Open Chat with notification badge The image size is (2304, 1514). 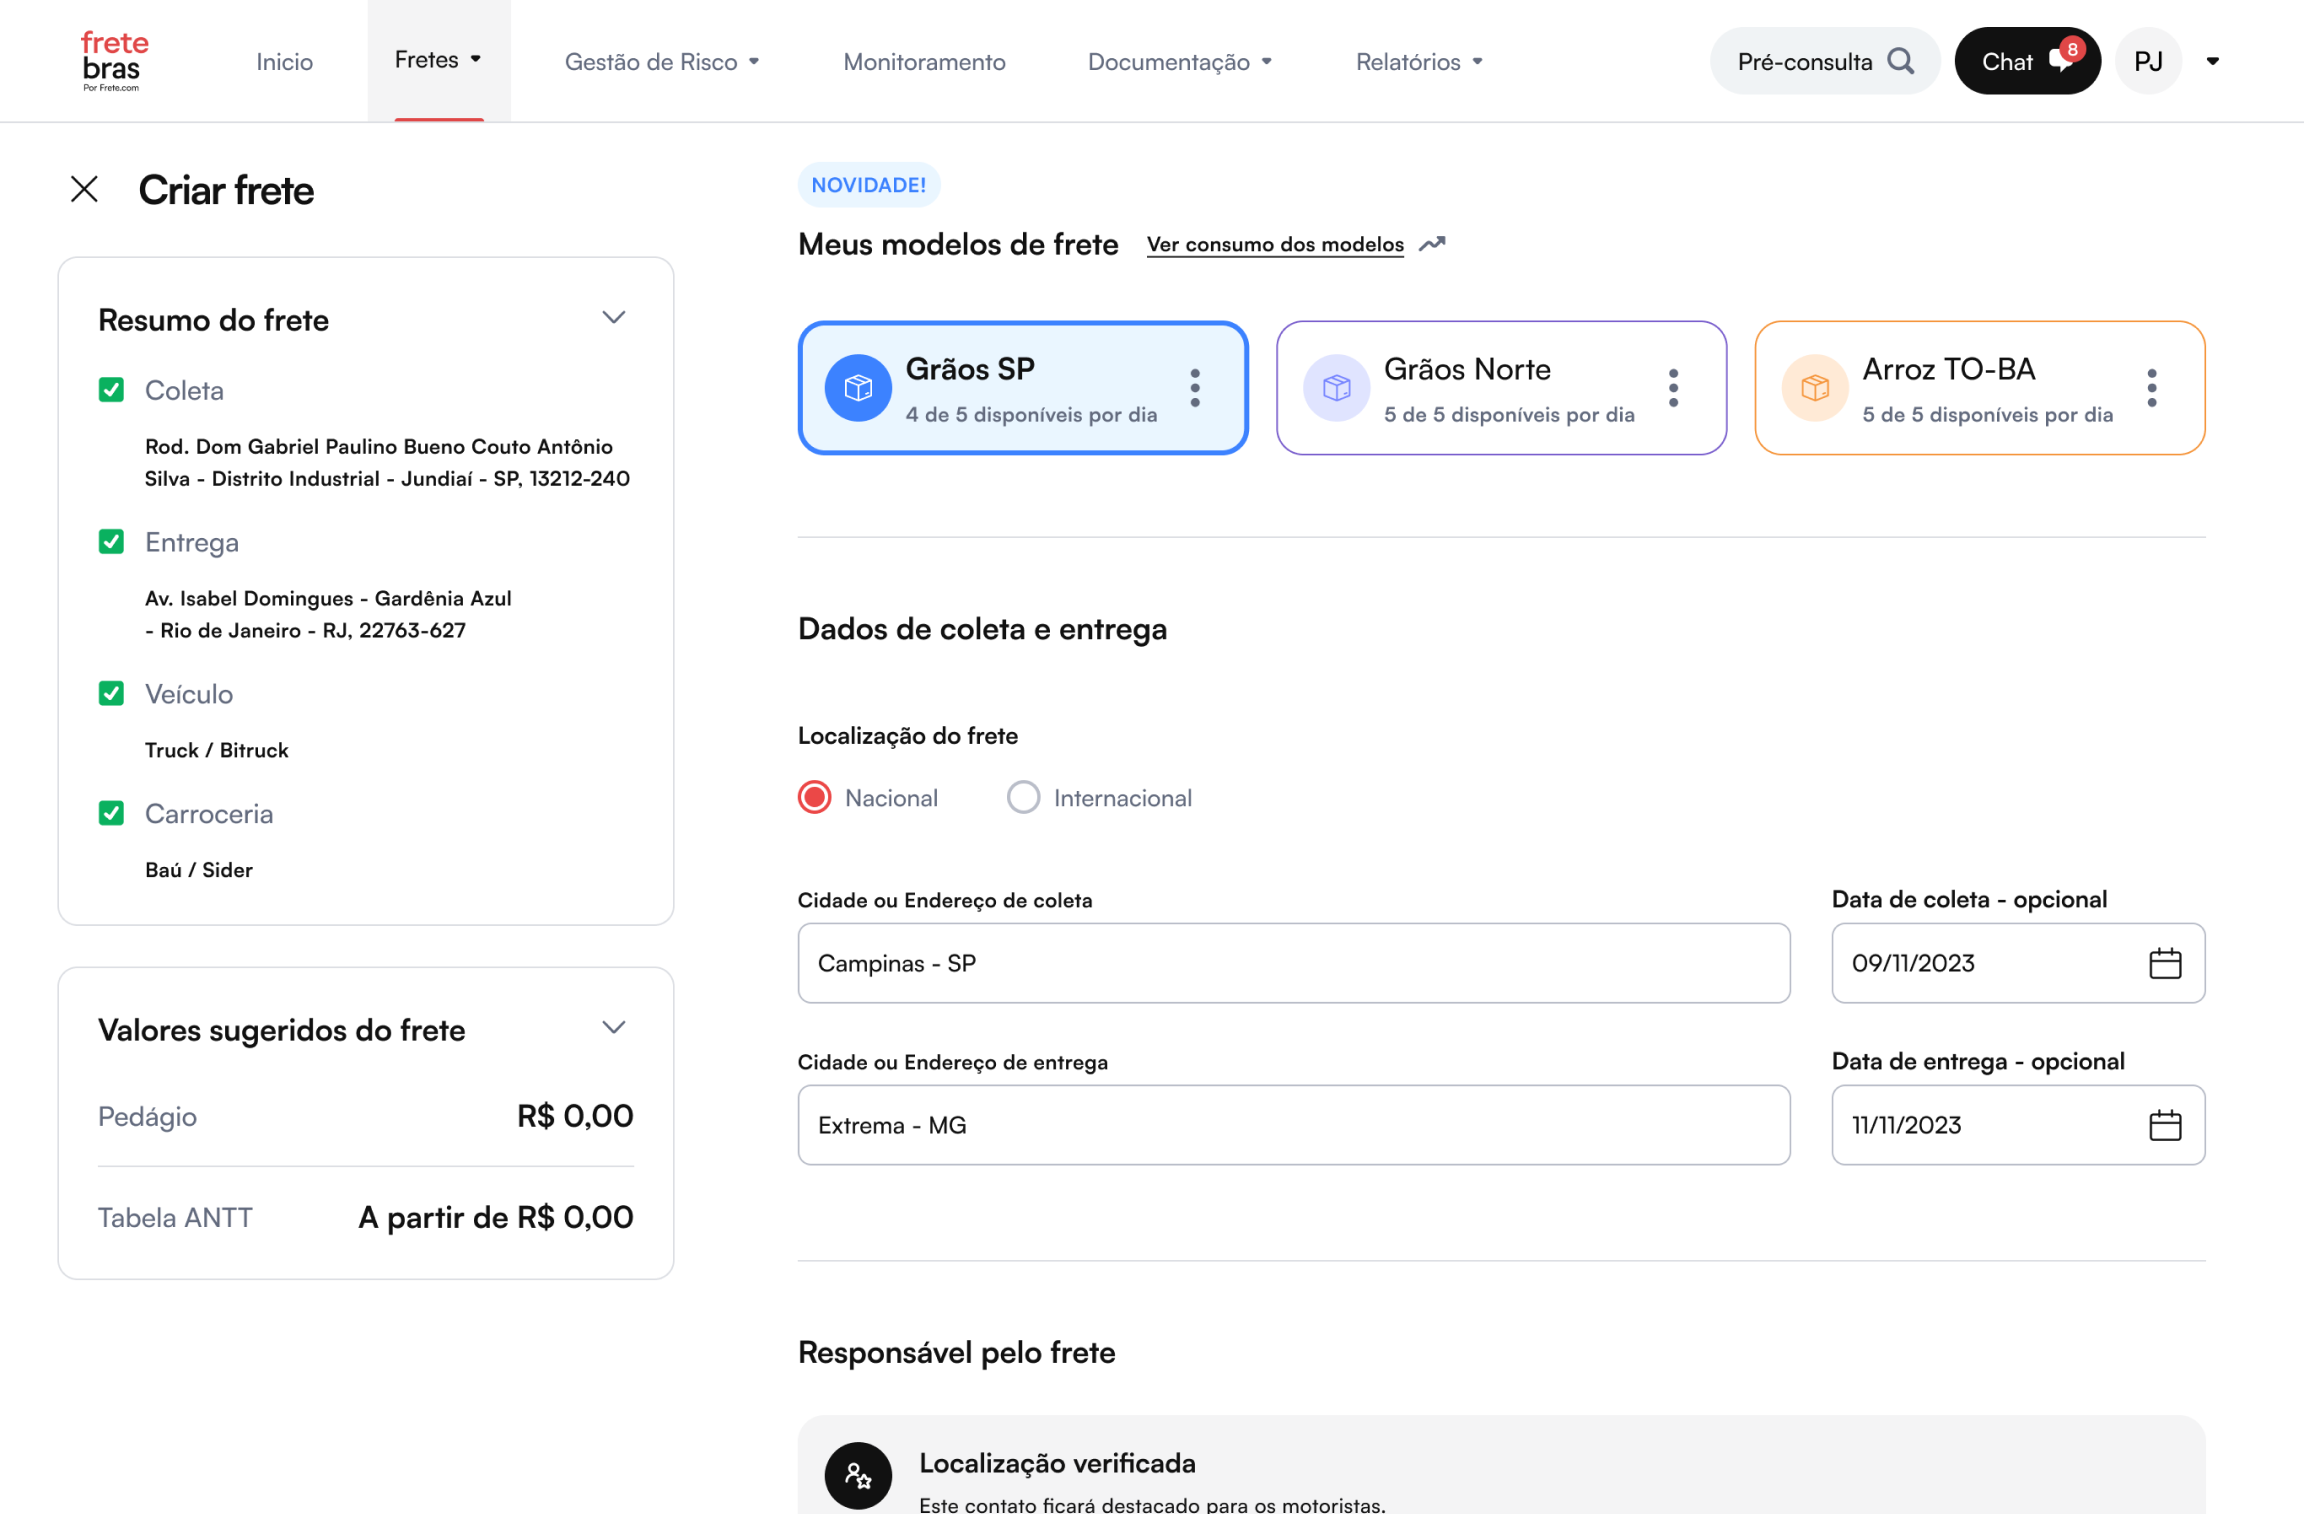(2026, 61)
